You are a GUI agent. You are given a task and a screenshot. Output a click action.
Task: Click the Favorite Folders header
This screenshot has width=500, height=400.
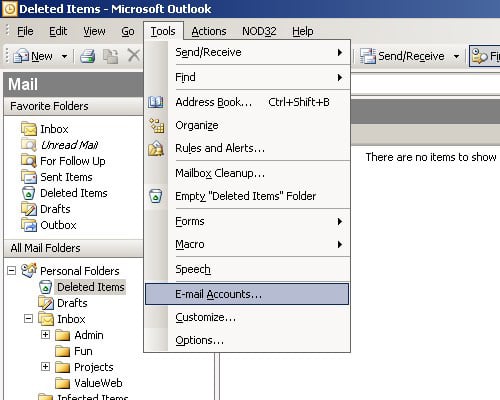(73, 106)
